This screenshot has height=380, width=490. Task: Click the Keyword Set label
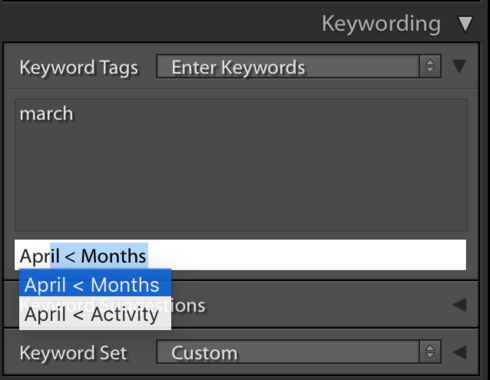point(73,353)
